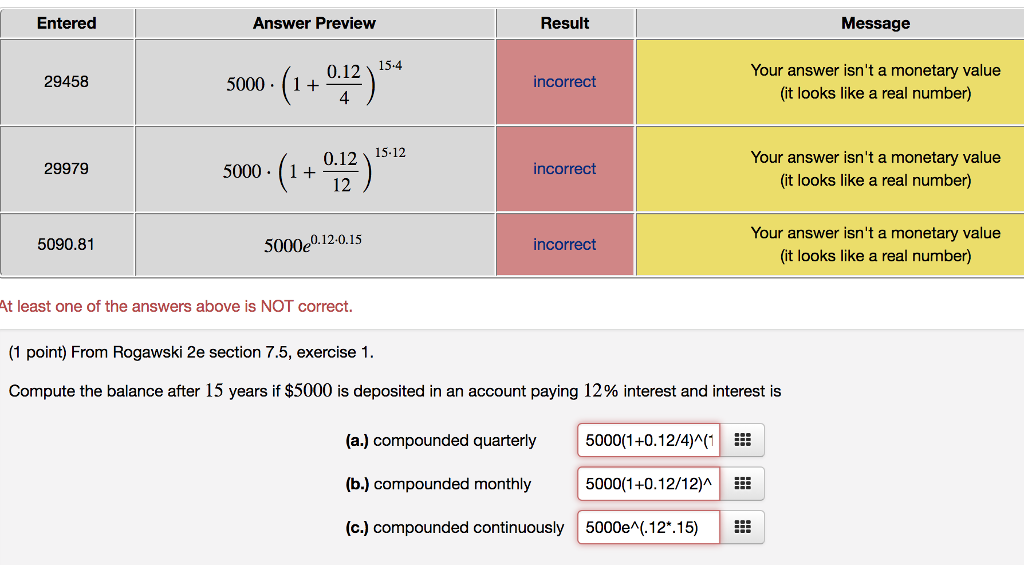Click the continuous compounding formula preview
1024x565 pixels.
tap(313, 244)
